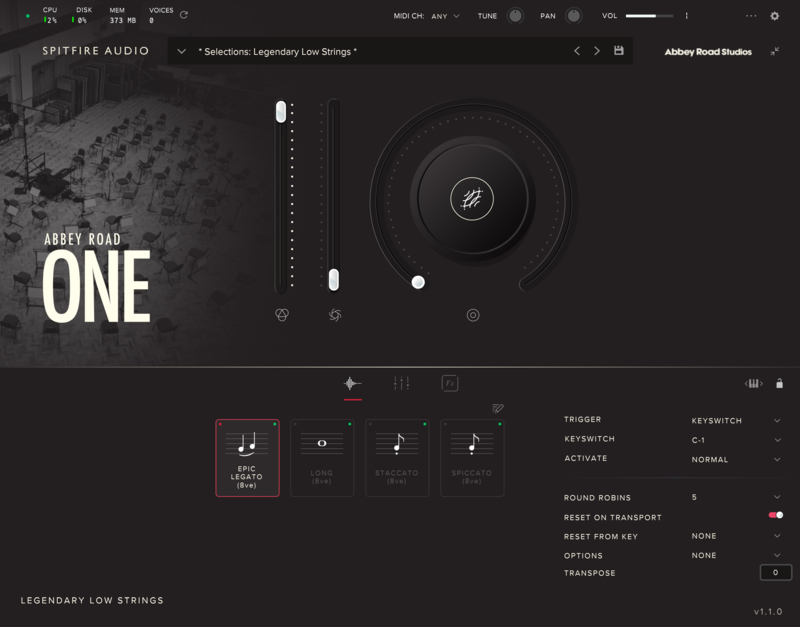800x627 pixels.
Task: Click the Tune knob
Action: (515, 16)
